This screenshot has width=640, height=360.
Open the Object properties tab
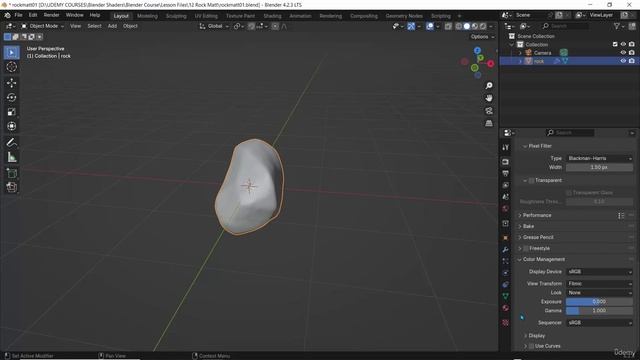click(506, 238)
